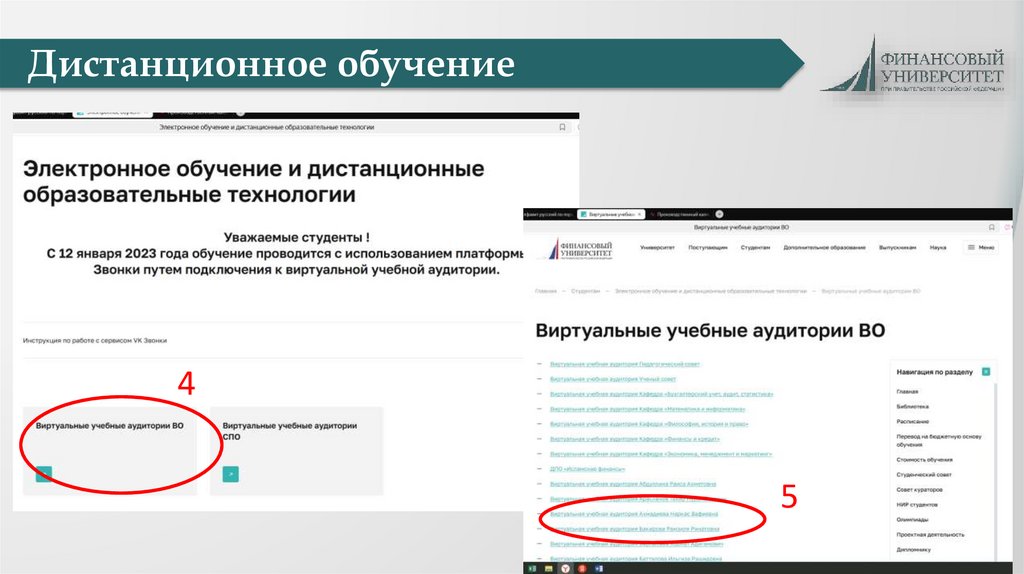Open red round app icon in taskbar
1024x574 pixels.
[582, 569]
